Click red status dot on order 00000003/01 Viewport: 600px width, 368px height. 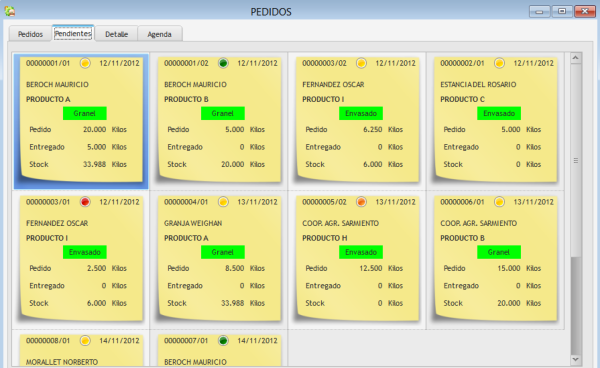click(85, 202)
